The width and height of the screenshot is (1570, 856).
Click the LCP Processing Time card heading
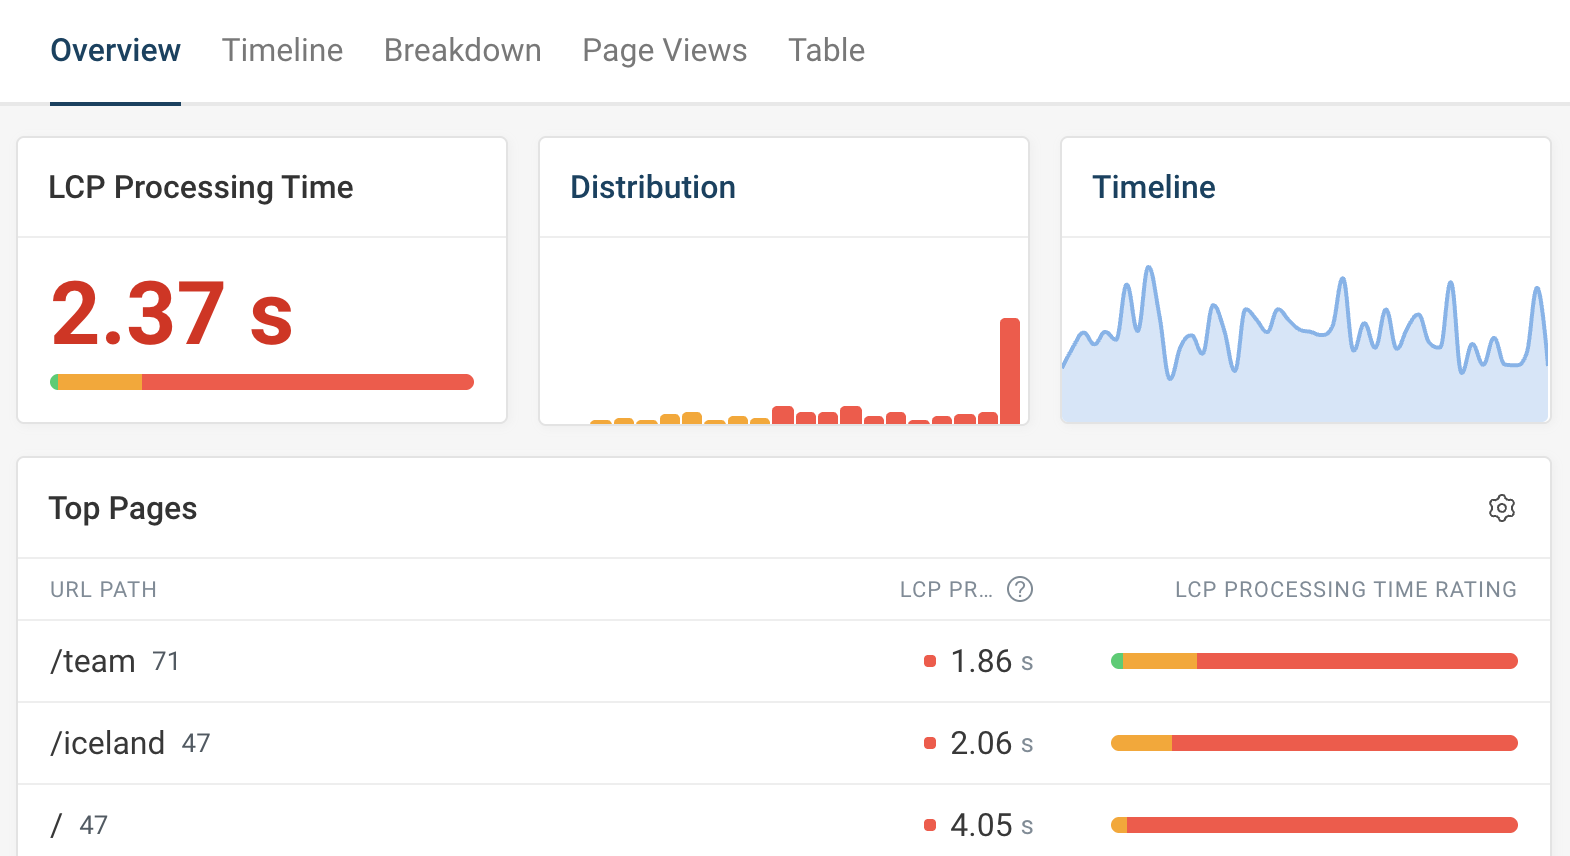pos(201,187)
